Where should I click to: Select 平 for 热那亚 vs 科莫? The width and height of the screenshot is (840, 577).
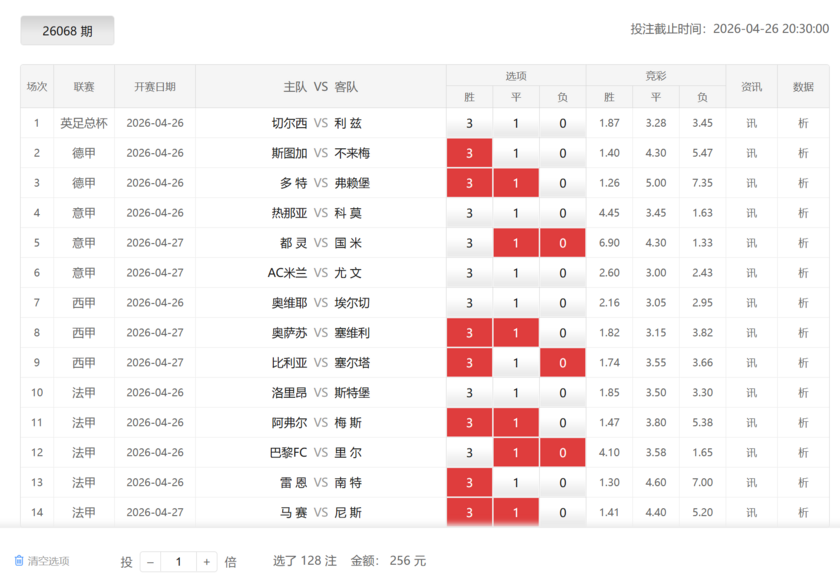516,212
